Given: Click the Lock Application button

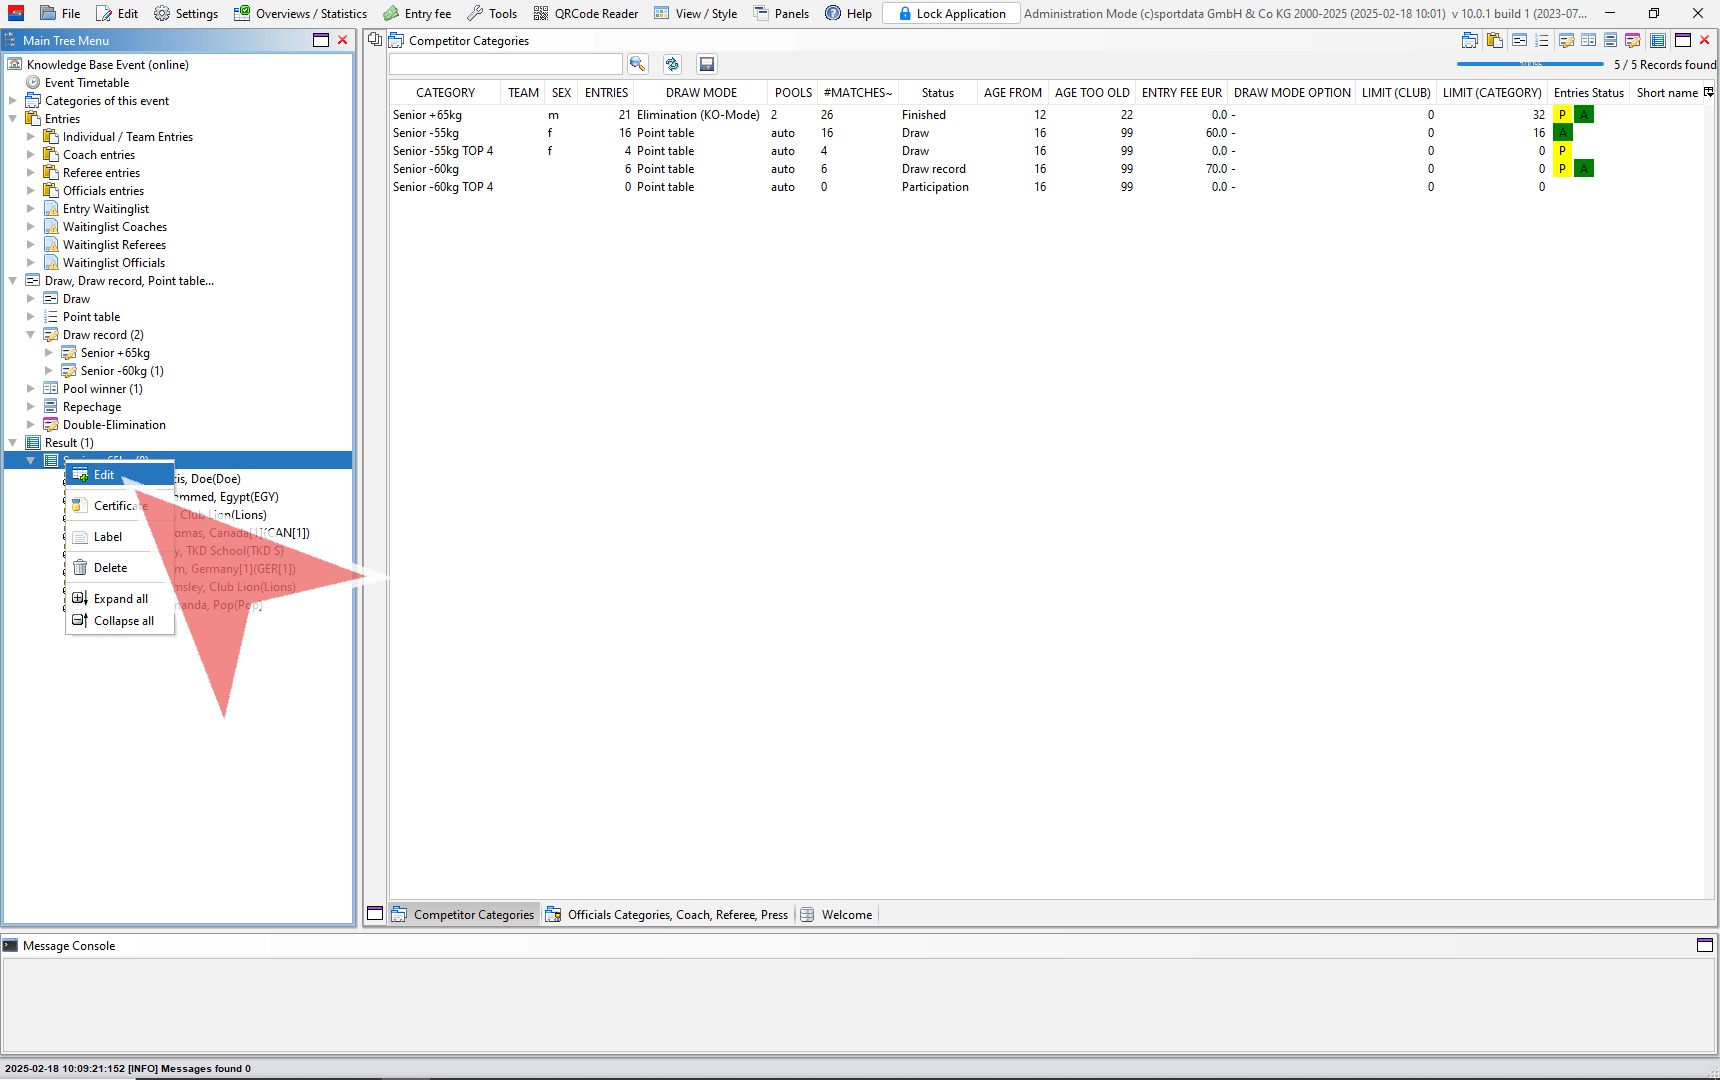Looking at the screenshot, I should (951, 13).
